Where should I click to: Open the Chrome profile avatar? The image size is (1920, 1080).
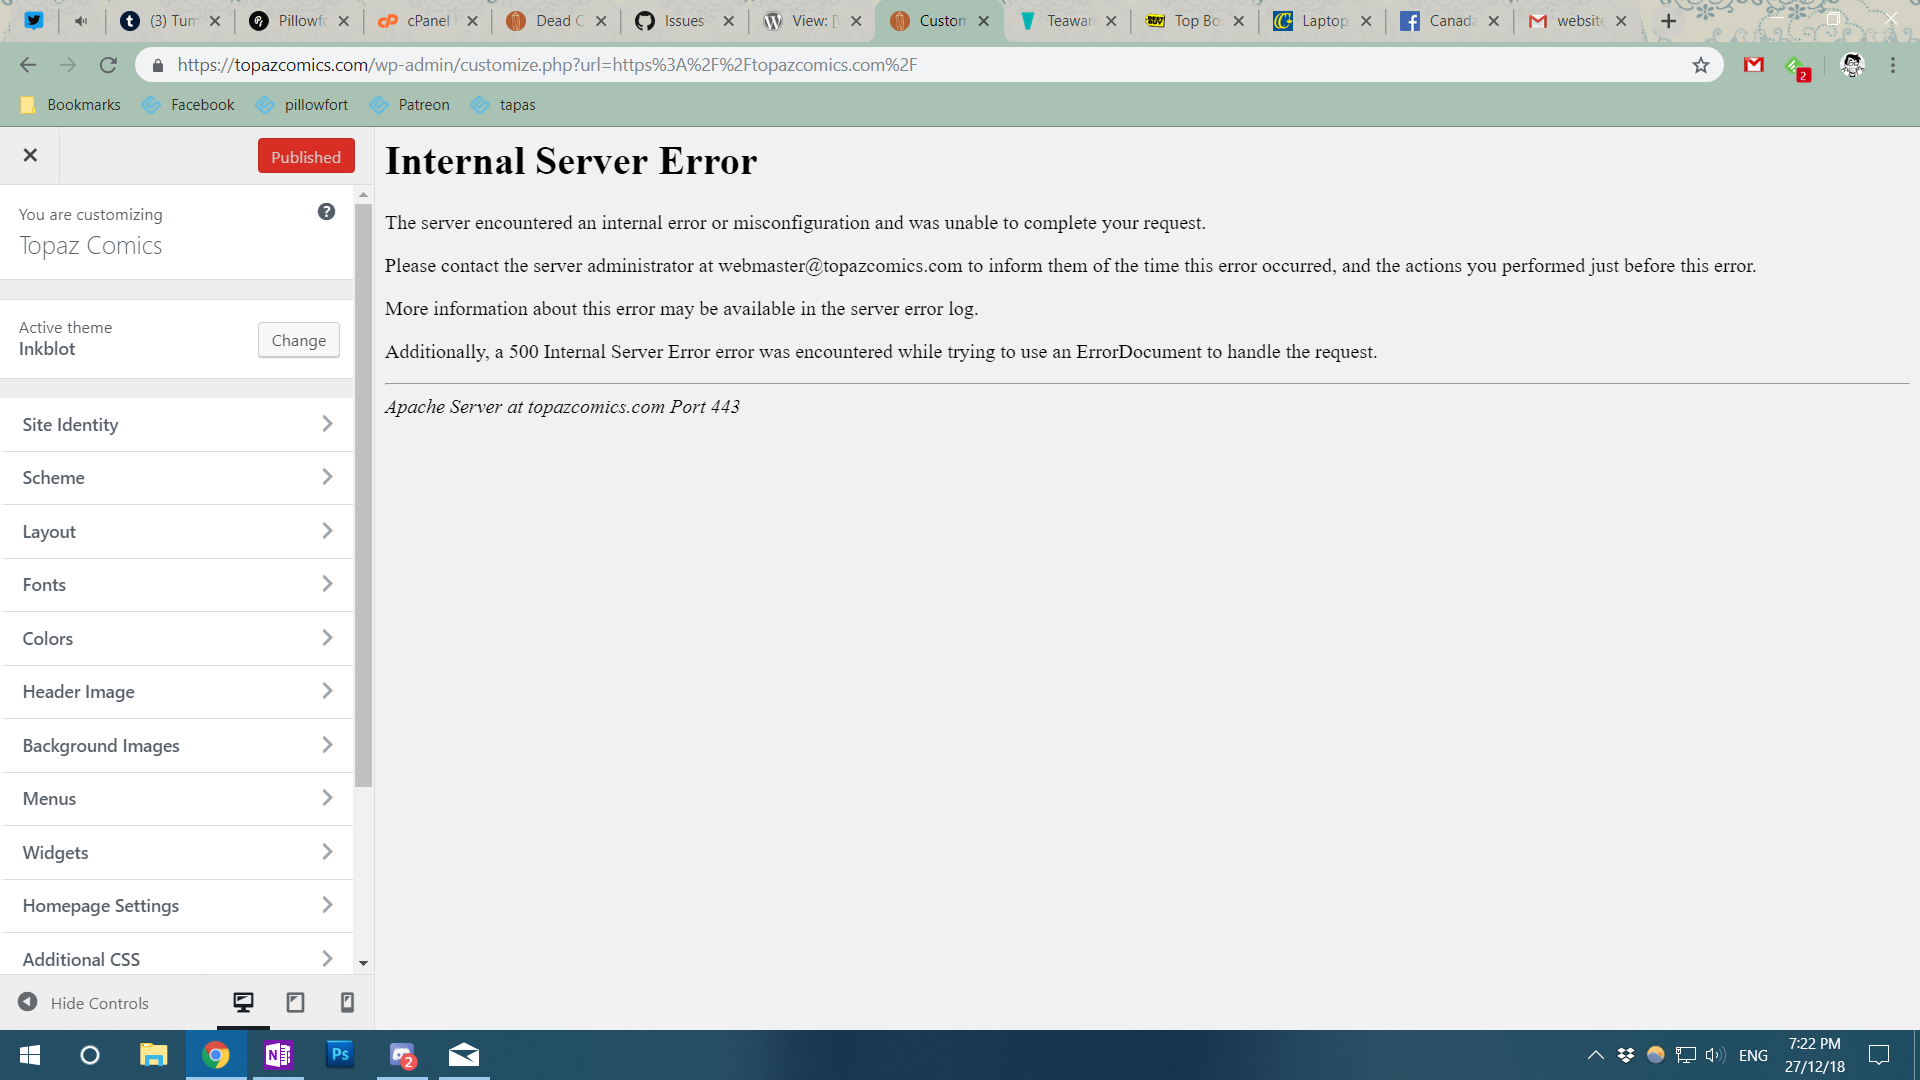[1852, 65]
